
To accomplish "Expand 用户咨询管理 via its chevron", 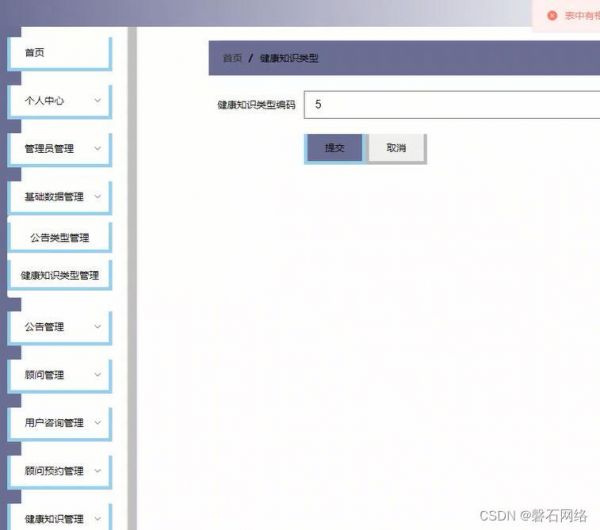I will [97, 422].
